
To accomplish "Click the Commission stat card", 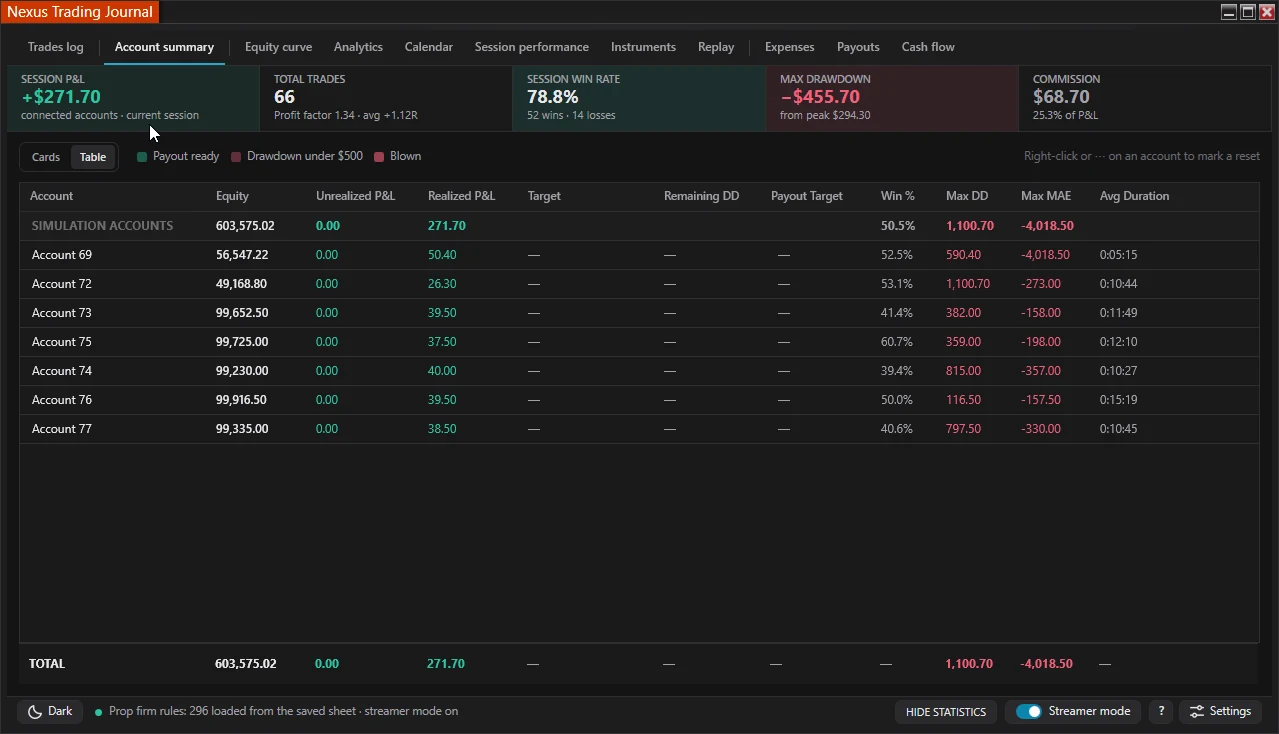I will [x=1145, y=98].
